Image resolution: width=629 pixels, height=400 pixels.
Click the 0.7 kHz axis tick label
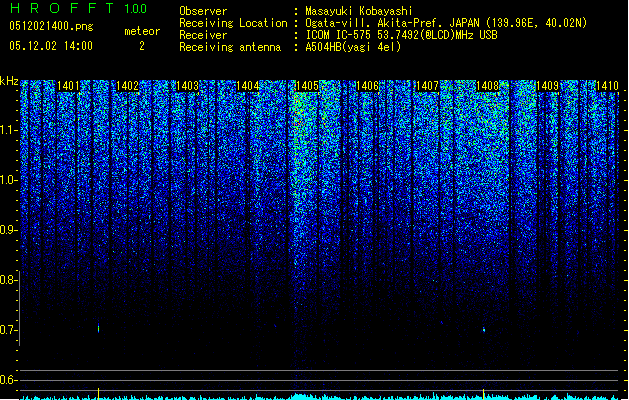pos(9,330)
